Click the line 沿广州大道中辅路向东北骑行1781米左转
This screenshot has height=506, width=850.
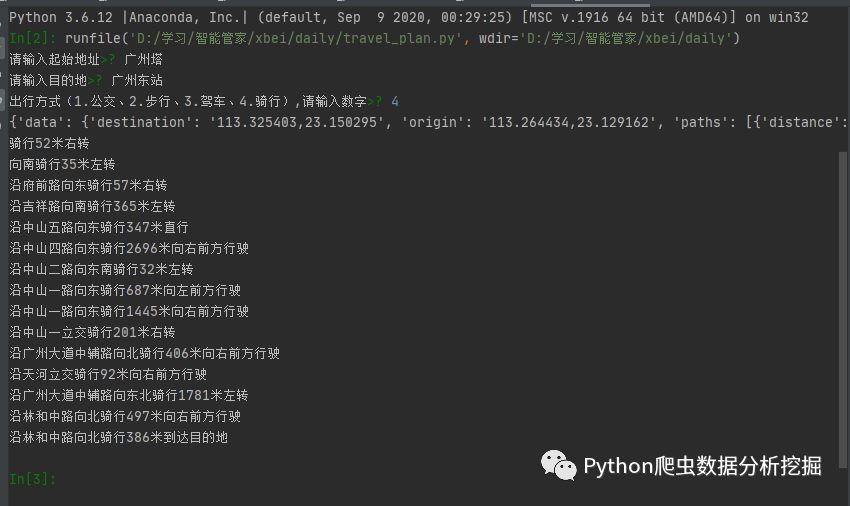pos(129,395)
